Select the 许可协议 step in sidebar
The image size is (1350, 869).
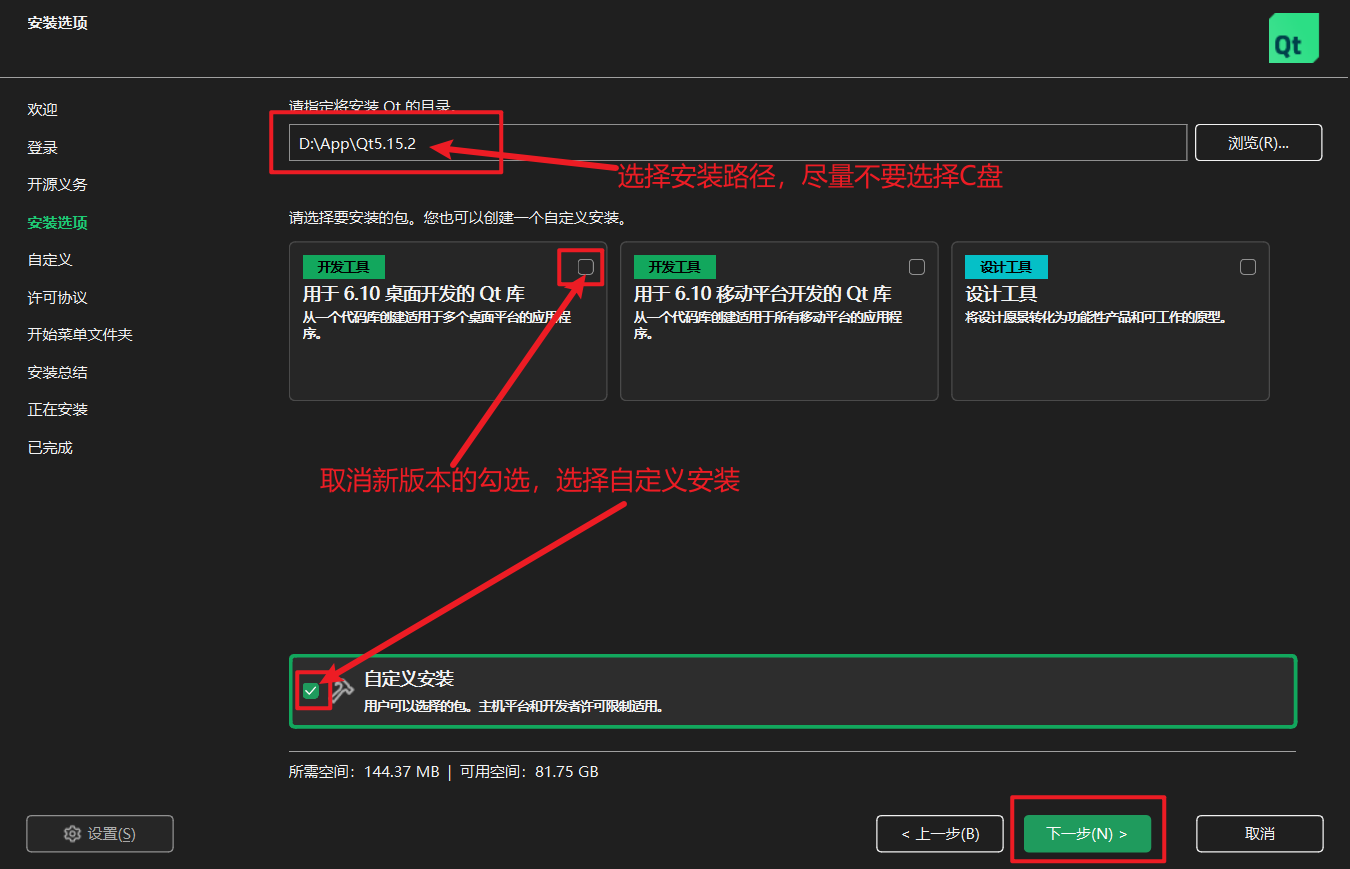[x=58, y=298]
